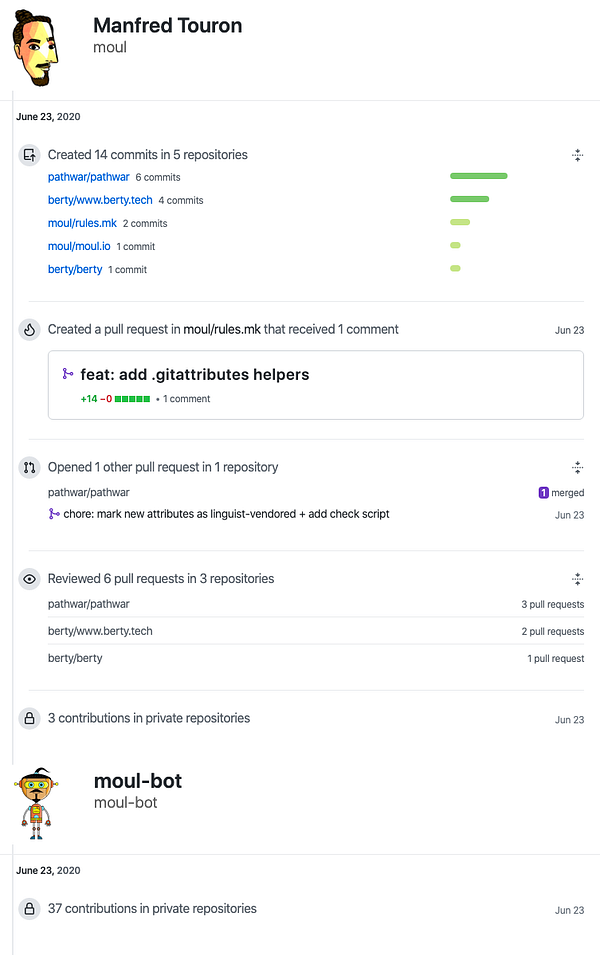This screenshot has height=955, width=600.
Task: Click the branch icon beside chore: mark new attributes
Action: pyautogui.click(x=54, y=514)
